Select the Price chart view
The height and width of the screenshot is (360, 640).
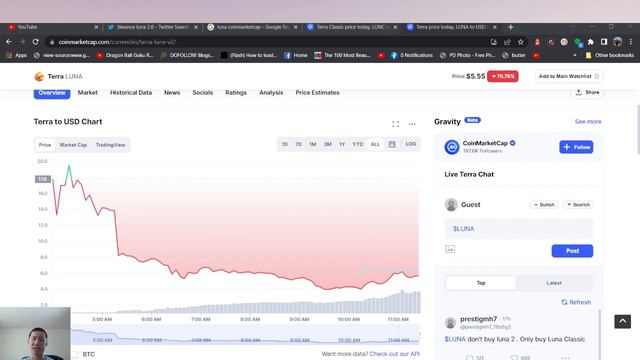(45, 145)
